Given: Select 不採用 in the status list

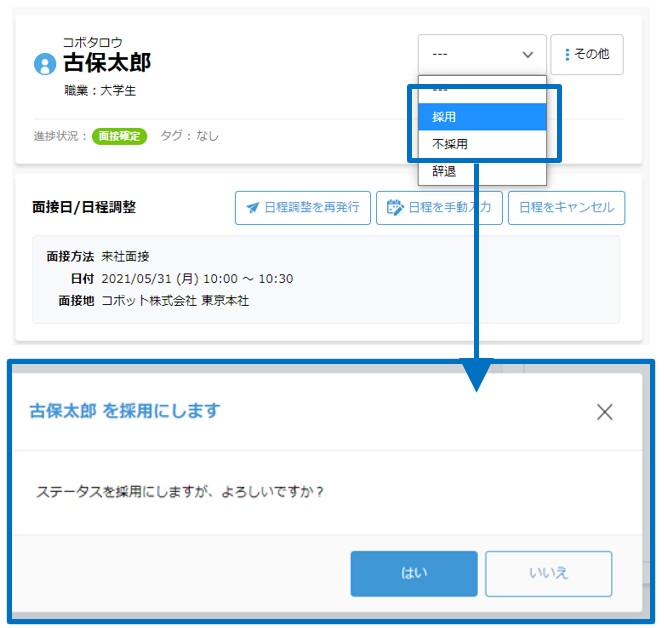Looking at the screenshot, I should point(482,144).
